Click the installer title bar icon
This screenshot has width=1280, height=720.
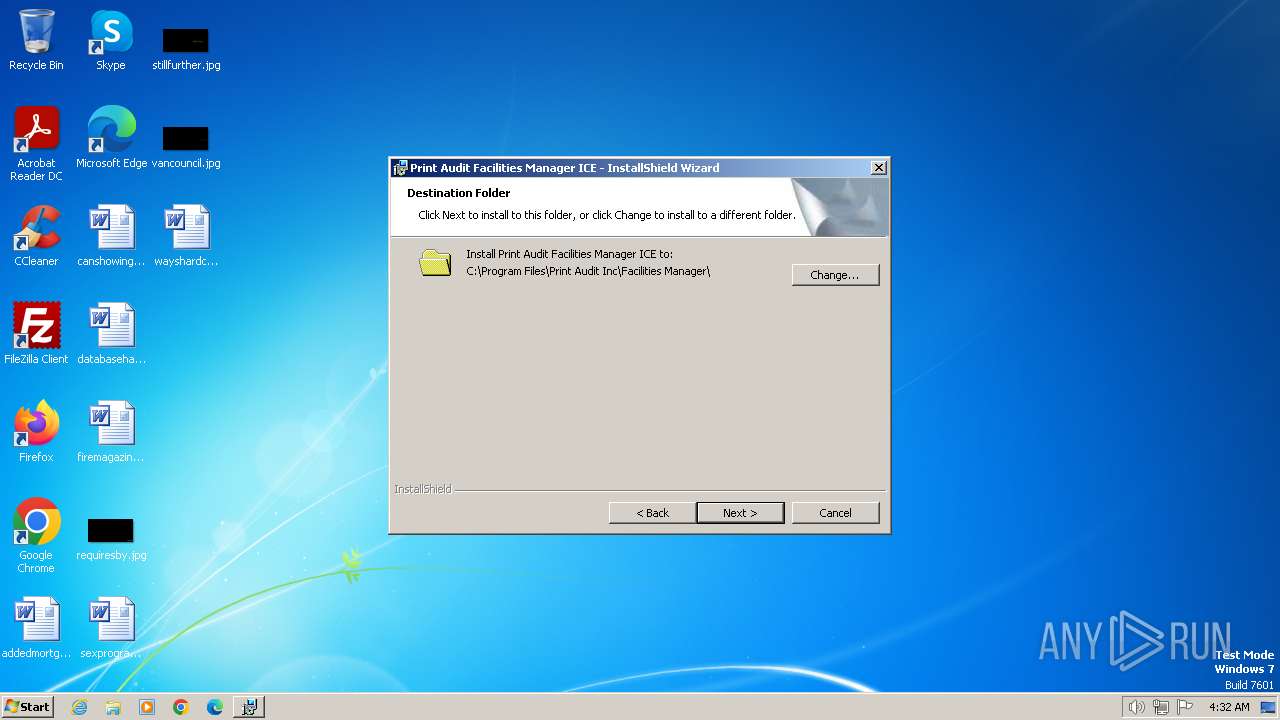(400, 168)
